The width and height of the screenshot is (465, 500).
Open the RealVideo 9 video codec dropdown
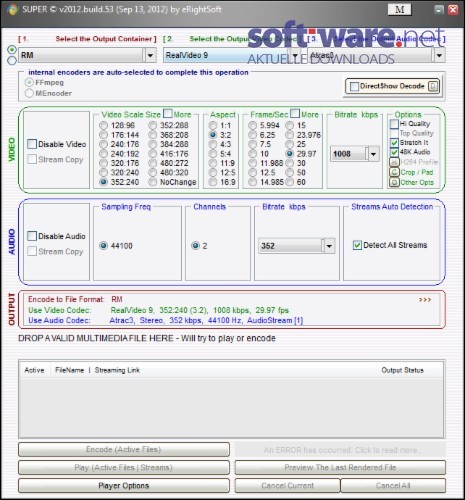tap(232, 55)
